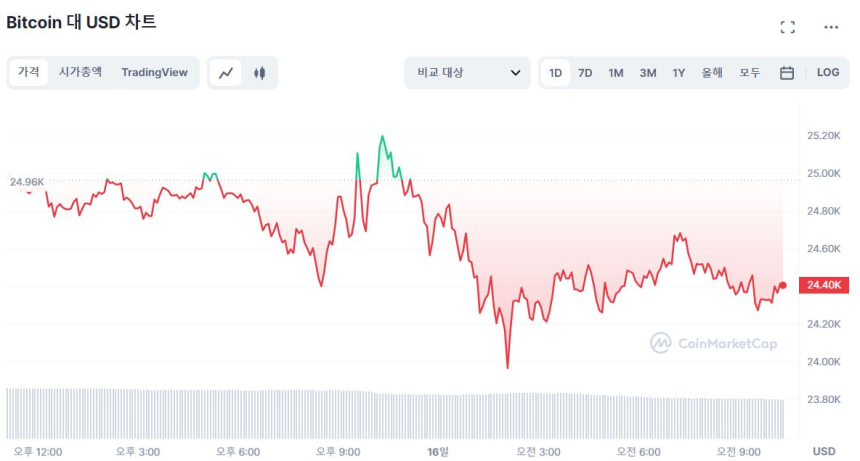
Task: Toggle the LOG scale
Action: pos(828,73)
